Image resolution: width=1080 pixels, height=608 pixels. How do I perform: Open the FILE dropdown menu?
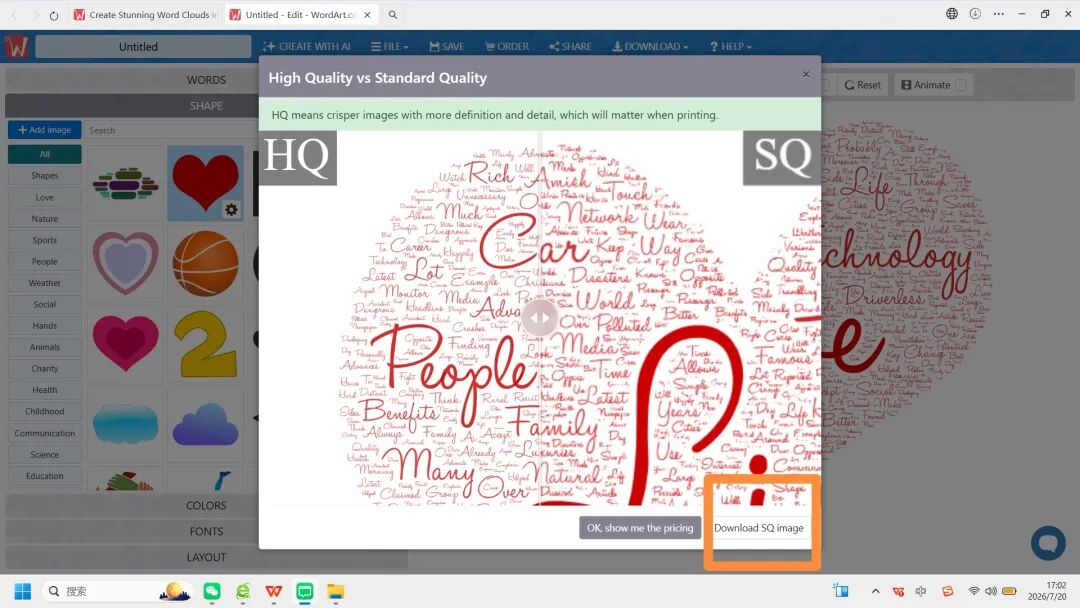pyautogui.click(x=389, y=46)
